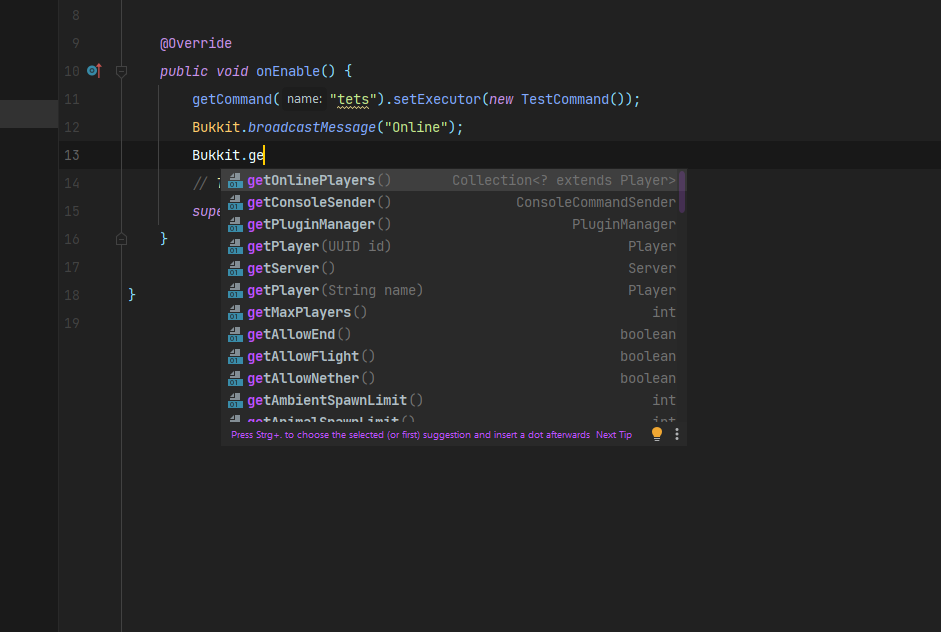This screenshot has height=632, width=941.
Task: Click method icon next to getServer()
Action: point(235,268)
